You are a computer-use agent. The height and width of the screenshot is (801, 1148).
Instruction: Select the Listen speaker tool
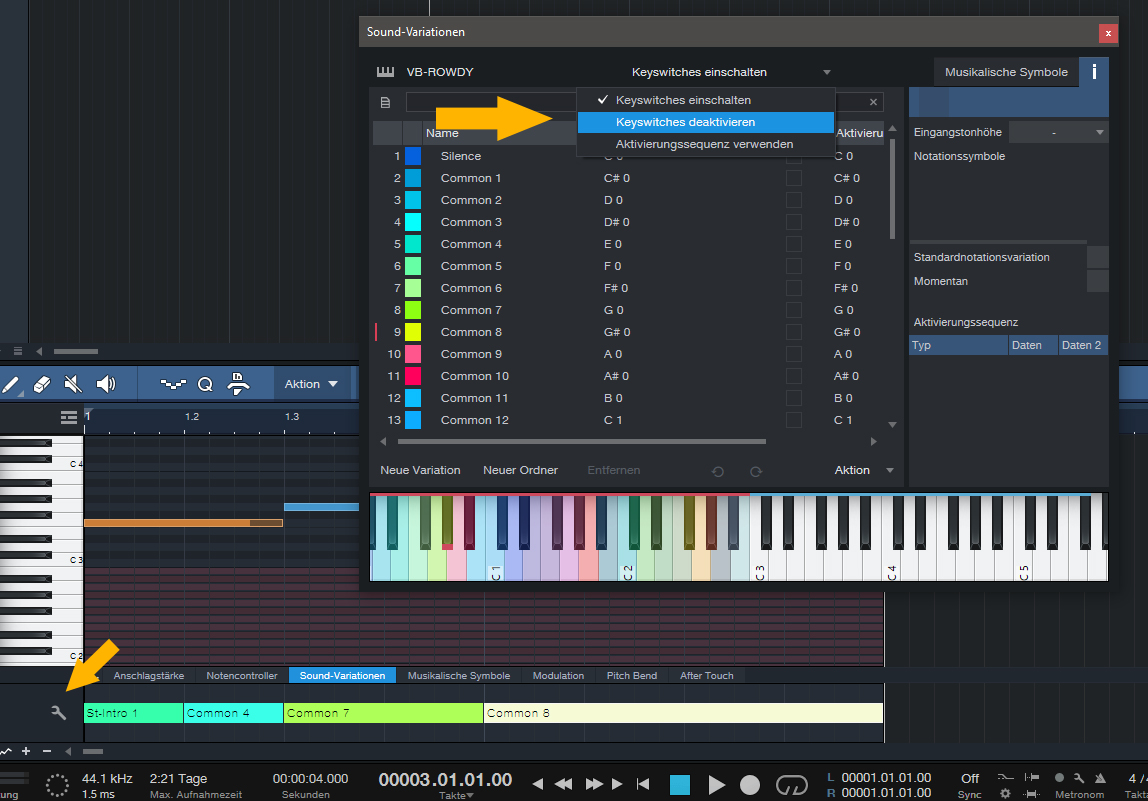[x=106, y=384]
